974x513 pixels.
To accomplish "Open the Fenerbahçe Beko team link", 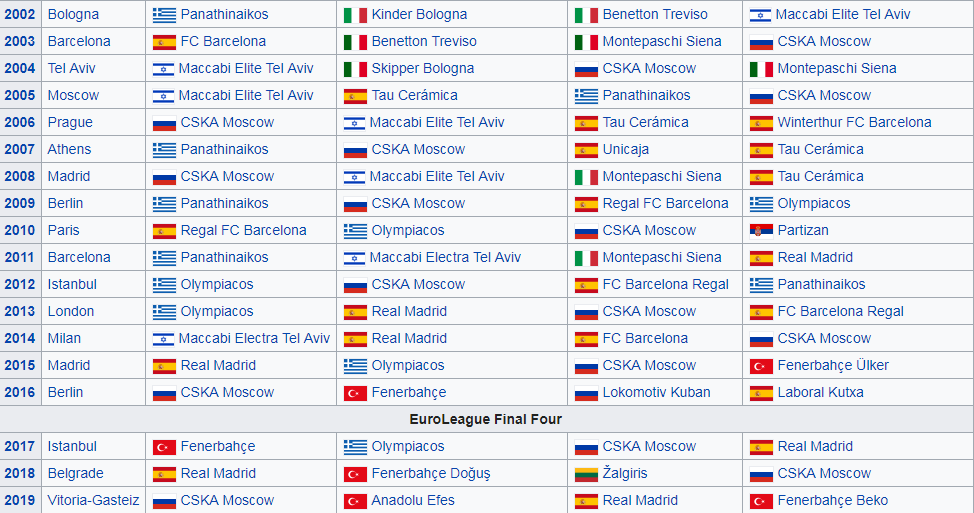I will click(x=832, y=500).
